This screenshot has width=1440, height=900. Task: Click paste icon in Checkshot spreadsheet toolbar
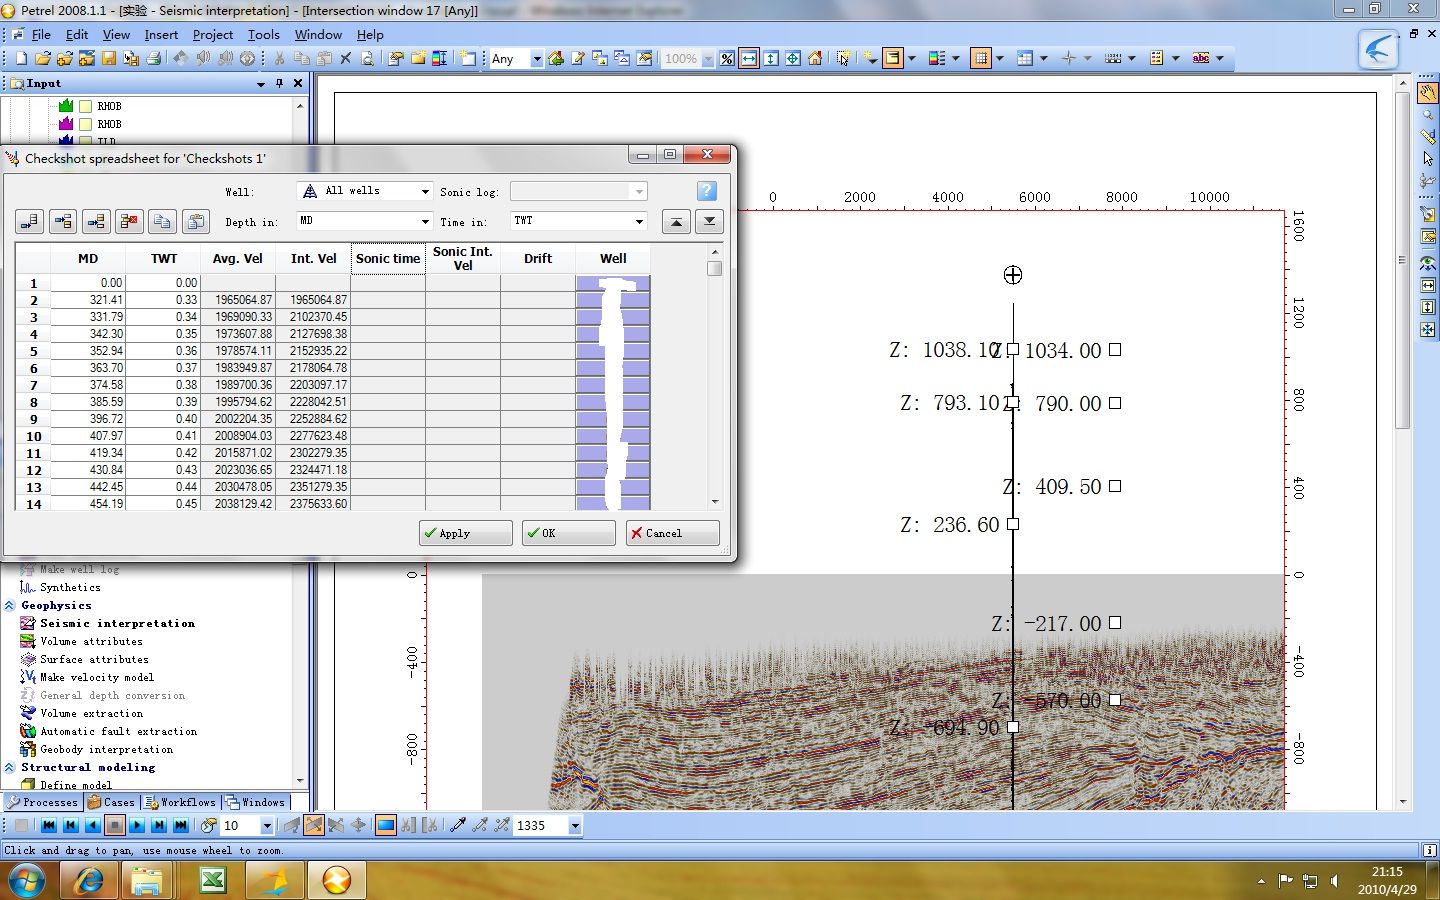pyautogui.click(x=195, y=221)
